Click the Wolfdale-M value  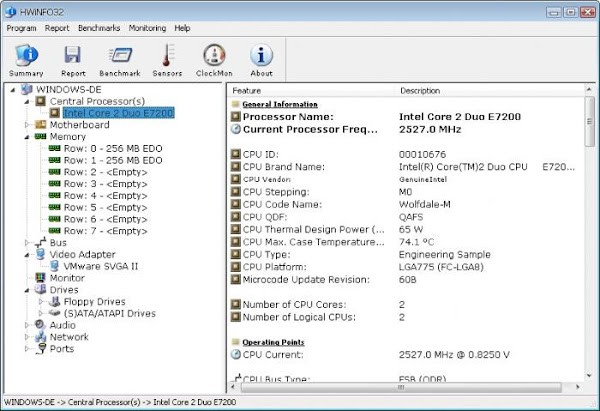pyautogui.click(x=425, y=204)
